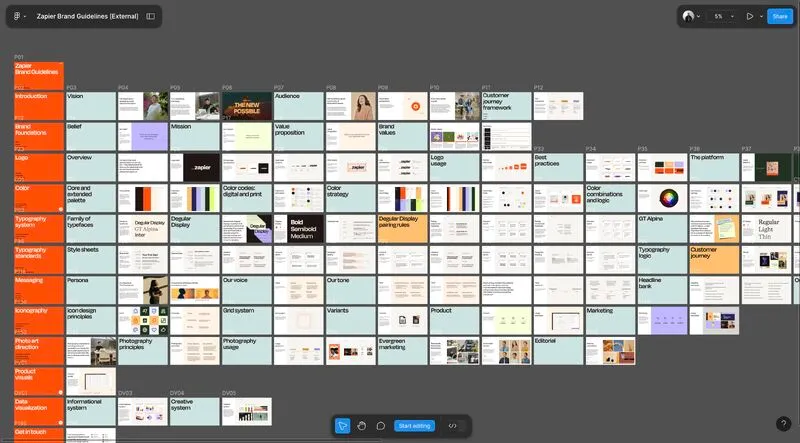Select THE NEW POSSIBLE dark frame
This screenshot has height=443, width=800.
pos(246,106)
